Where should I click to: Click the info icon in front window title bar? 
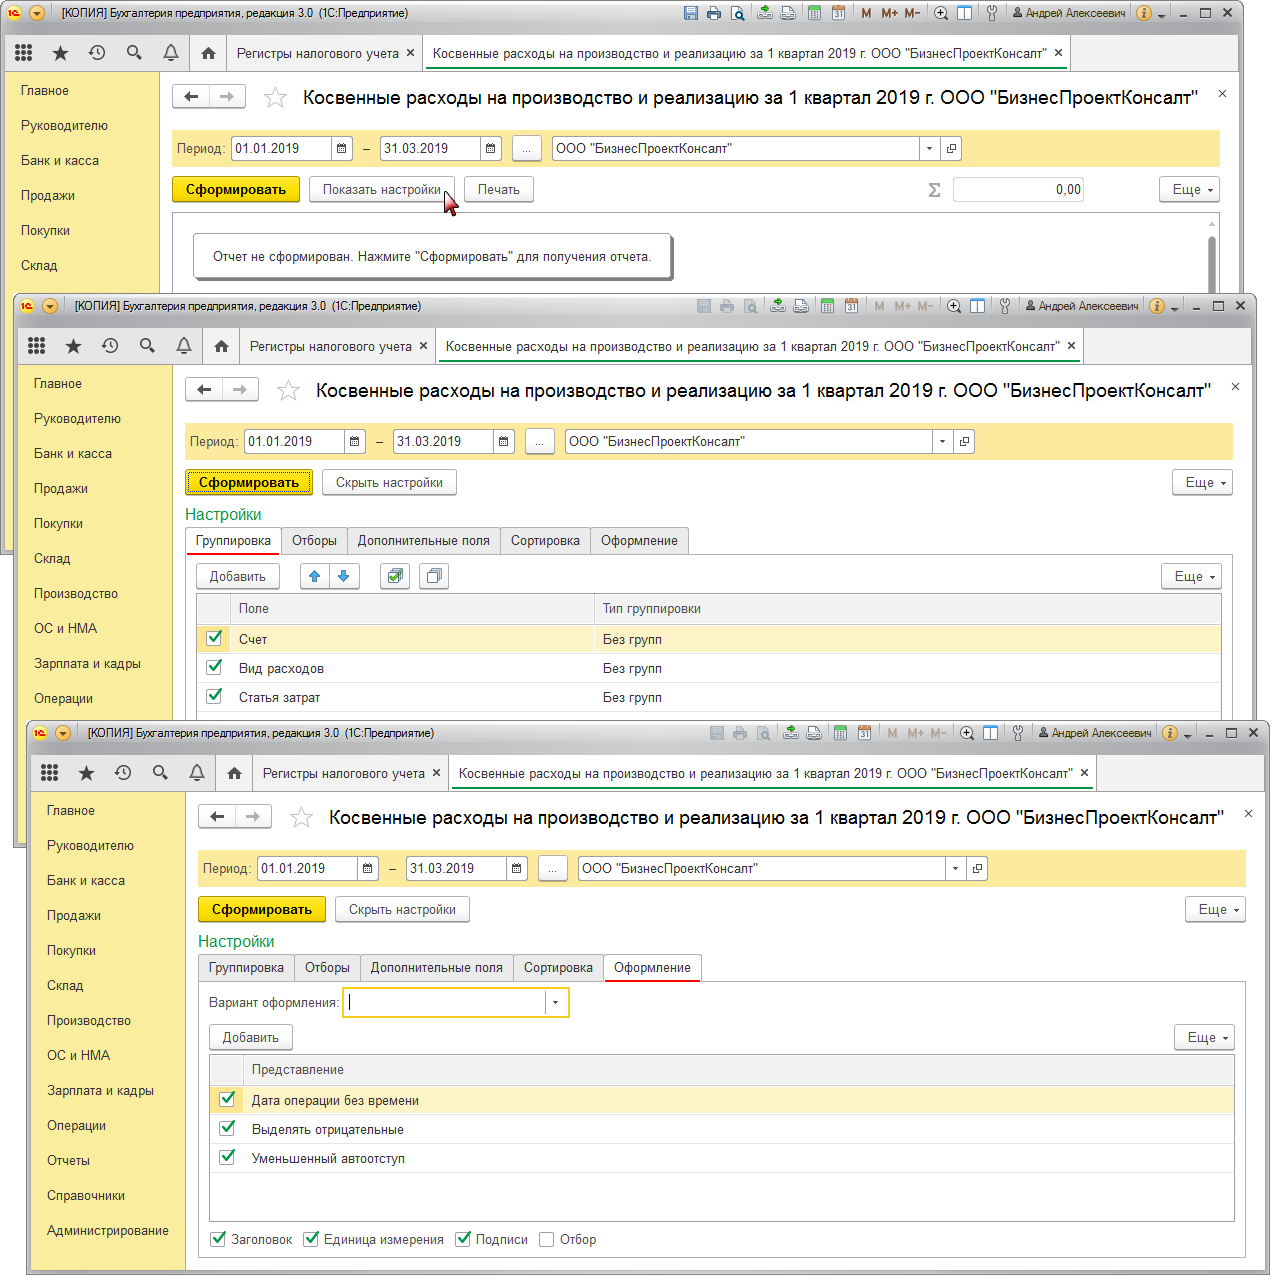coord(1170,733)
